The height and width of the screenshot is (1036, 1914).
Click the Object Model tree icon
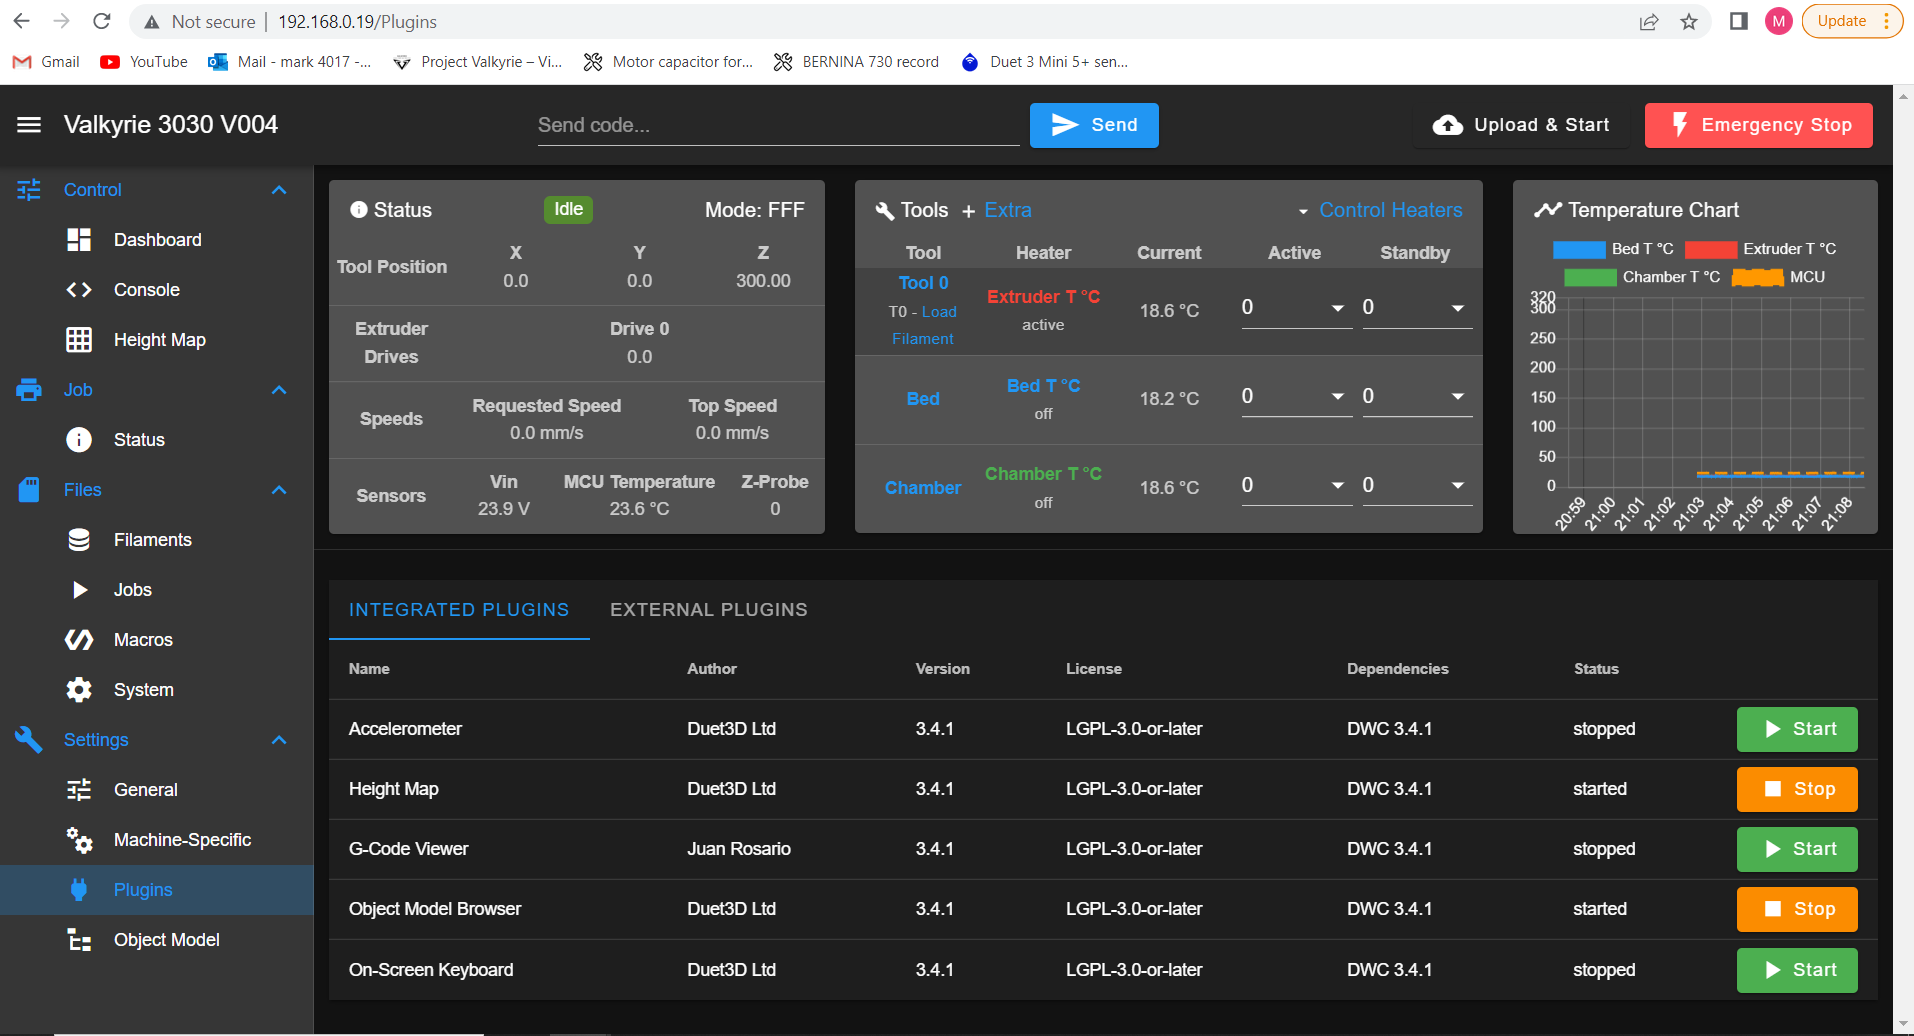pyautogui.click(x=79, y=940)
